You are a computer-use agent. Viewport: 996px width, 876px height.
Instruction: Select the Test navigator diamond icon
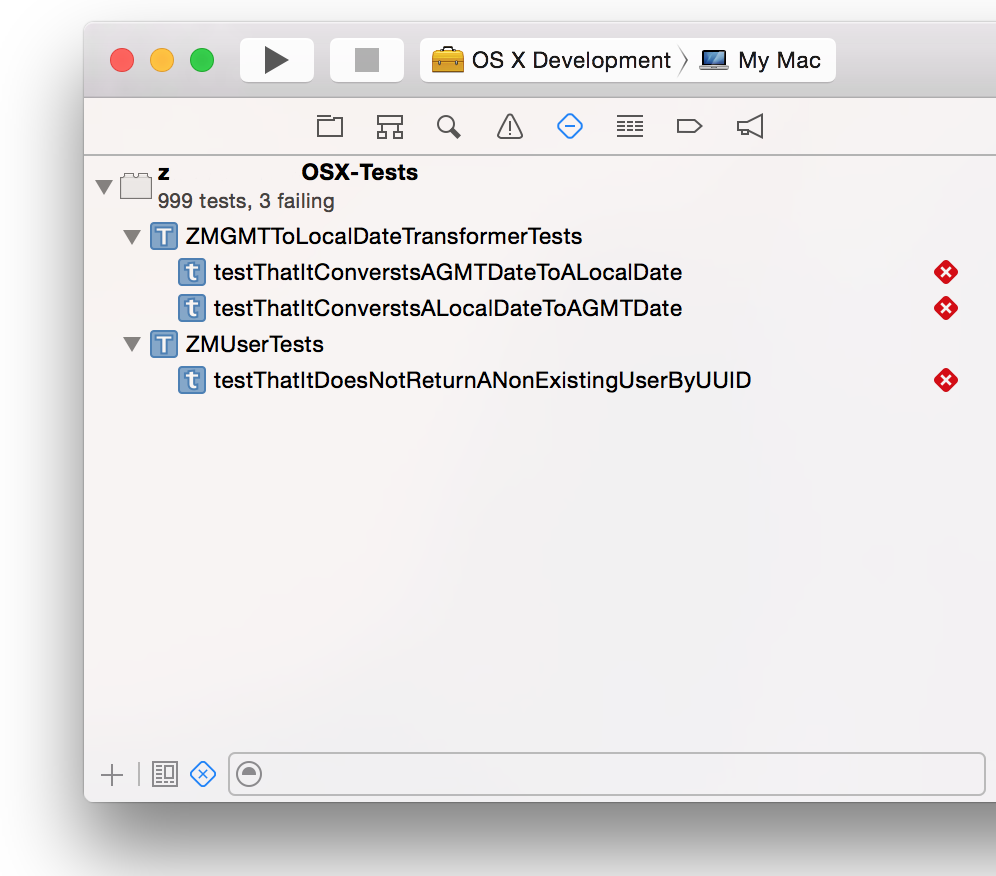[x=570, y=126]
